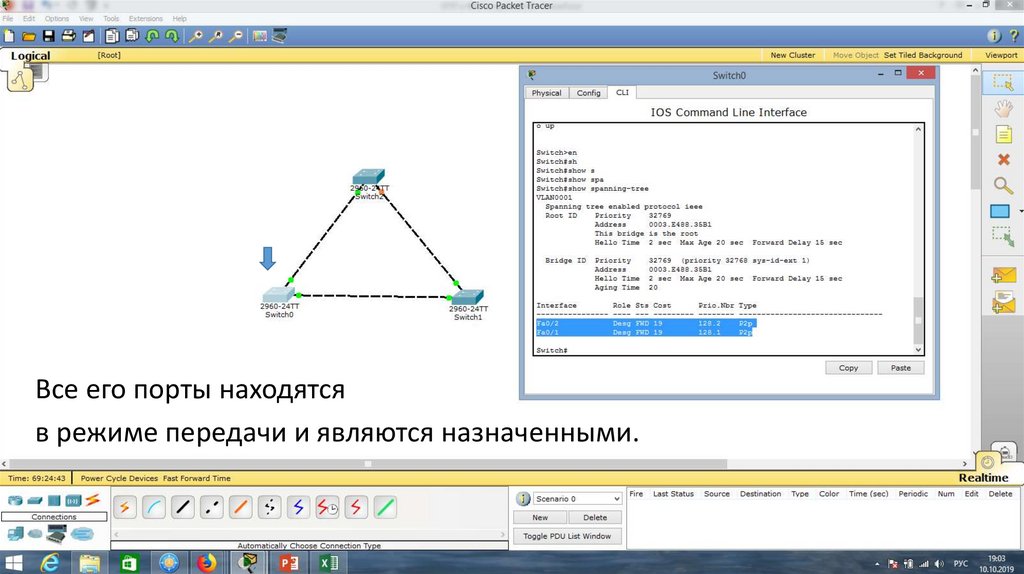Switch to Physical tab in Switch0
This screenshot has height=574, width=1024.
pyautogui.click(x=547, y=93)
